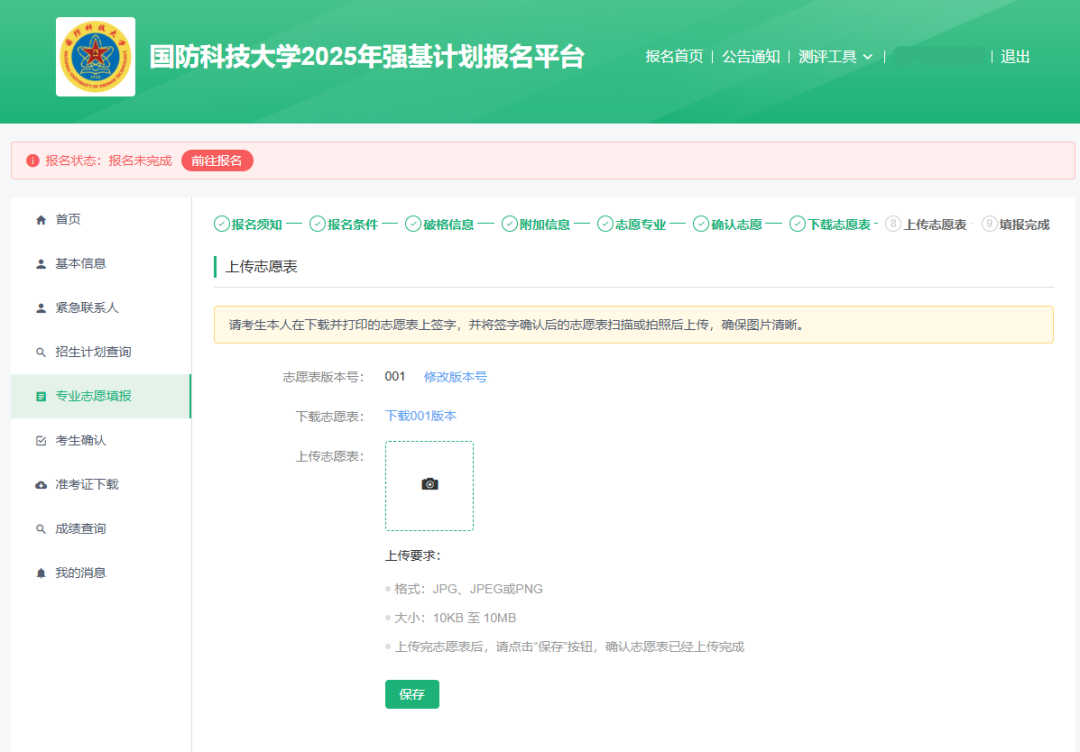This screenshot has width=1080, height=752.
Task: Click the red alert icon in status bar
Action: (32, 160)
